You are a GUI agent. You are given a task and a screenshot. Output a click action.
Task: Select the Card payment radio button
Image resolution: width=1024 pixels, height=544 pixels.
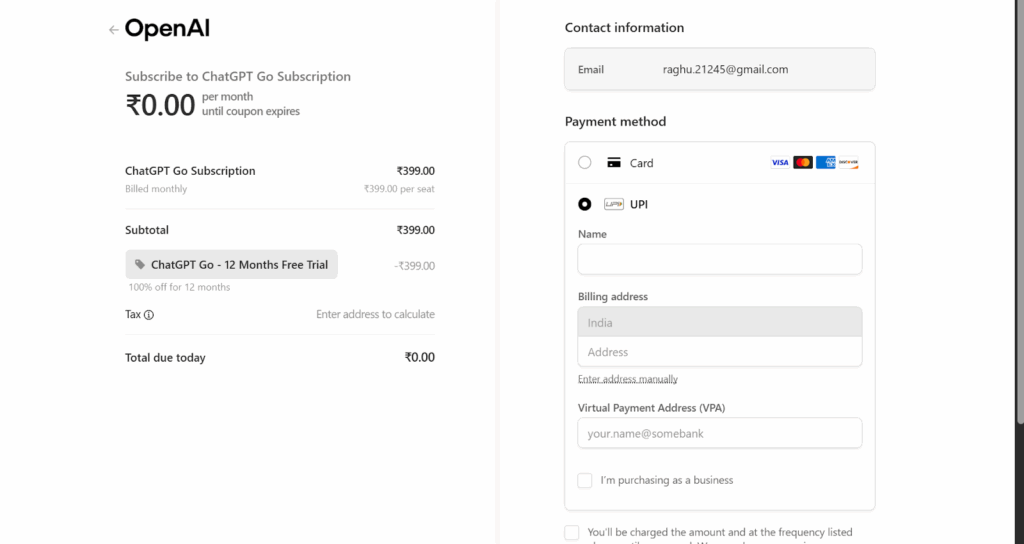(584, 163)
